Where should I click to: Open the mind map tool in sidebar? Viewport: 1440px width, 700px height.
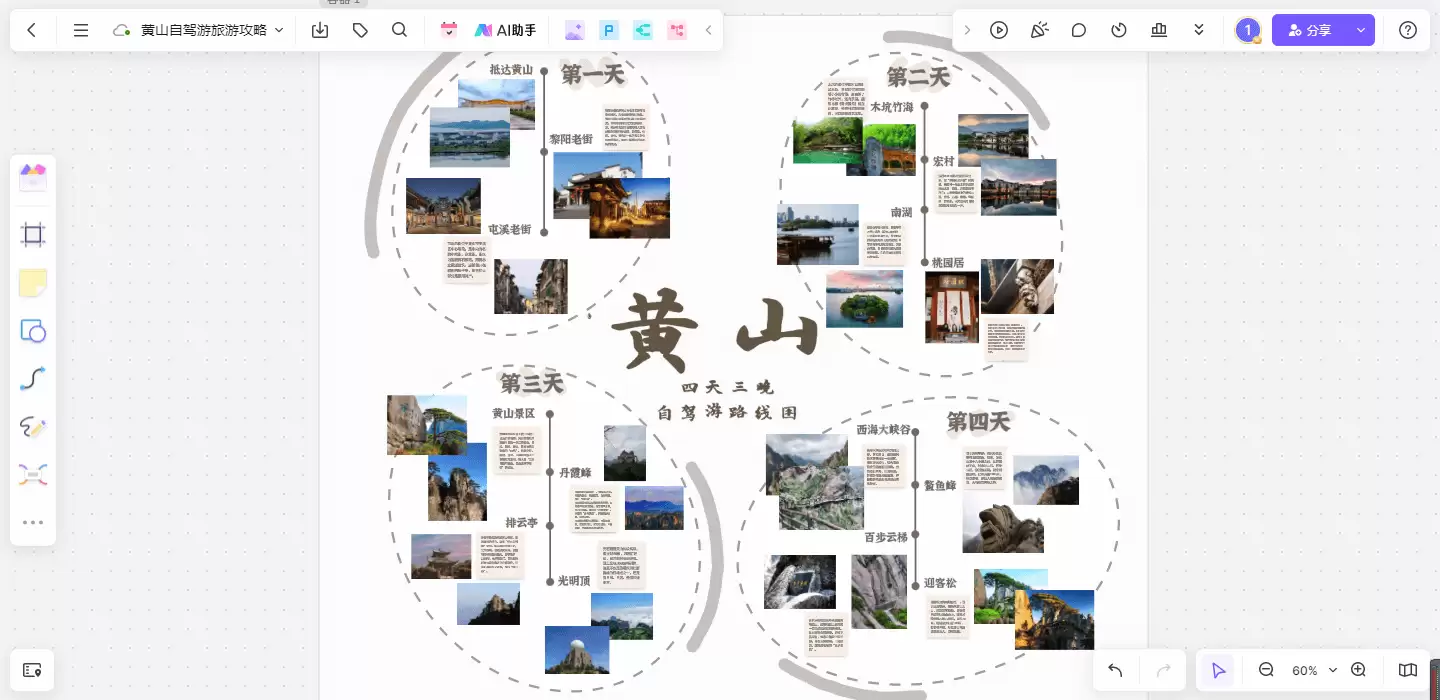pyautogui.click(x=33, y=475)
